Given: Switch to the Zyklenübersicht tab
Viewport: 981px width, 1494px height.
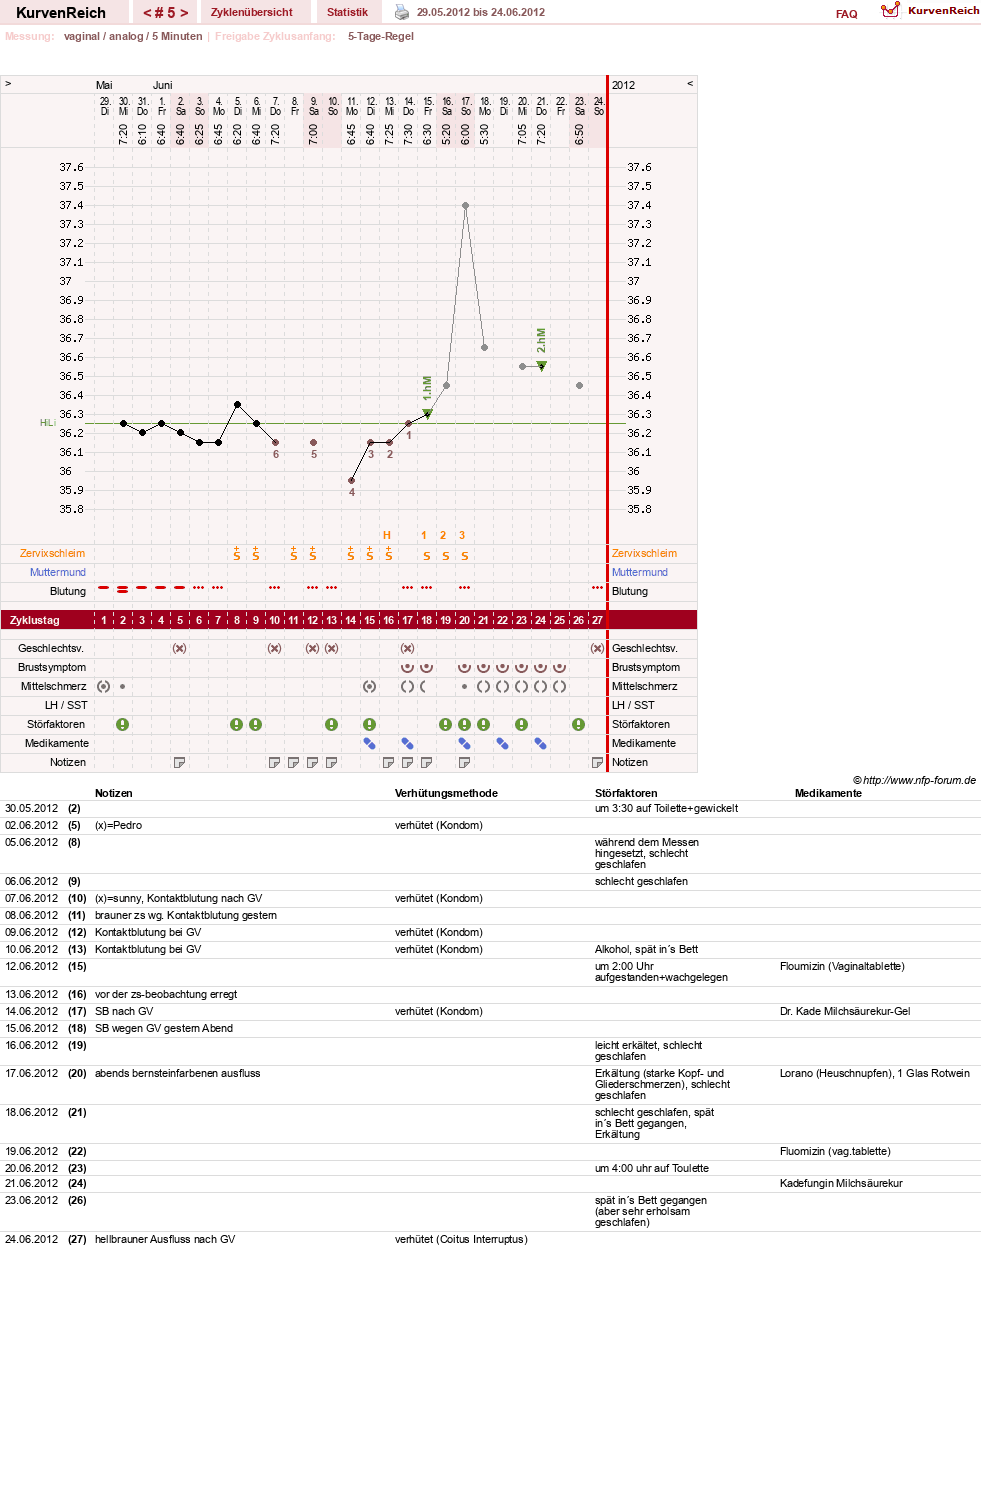Looking at the screenshot, I should click(252, 12).
